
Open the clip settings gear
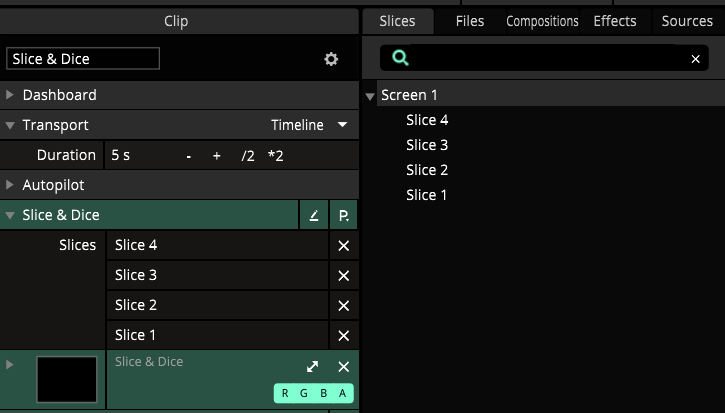[331, 59]
